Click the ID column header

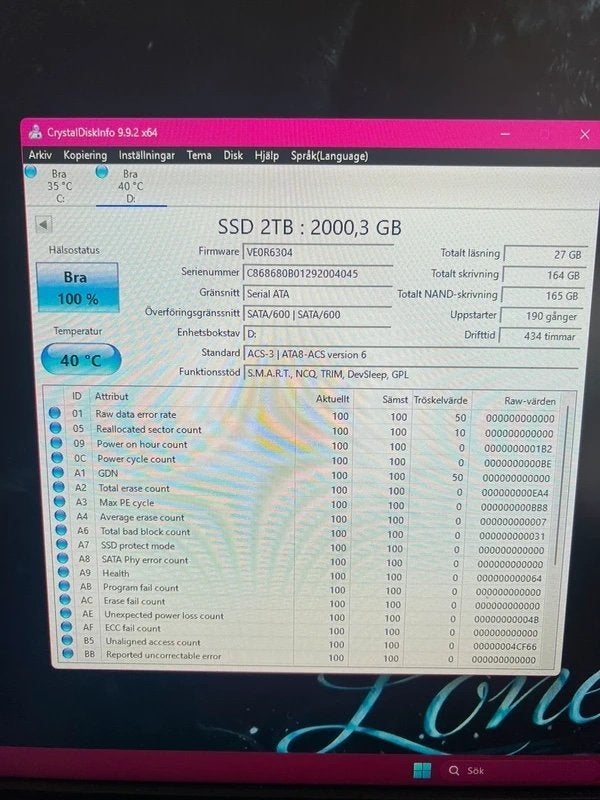click(x=77, y=396)
